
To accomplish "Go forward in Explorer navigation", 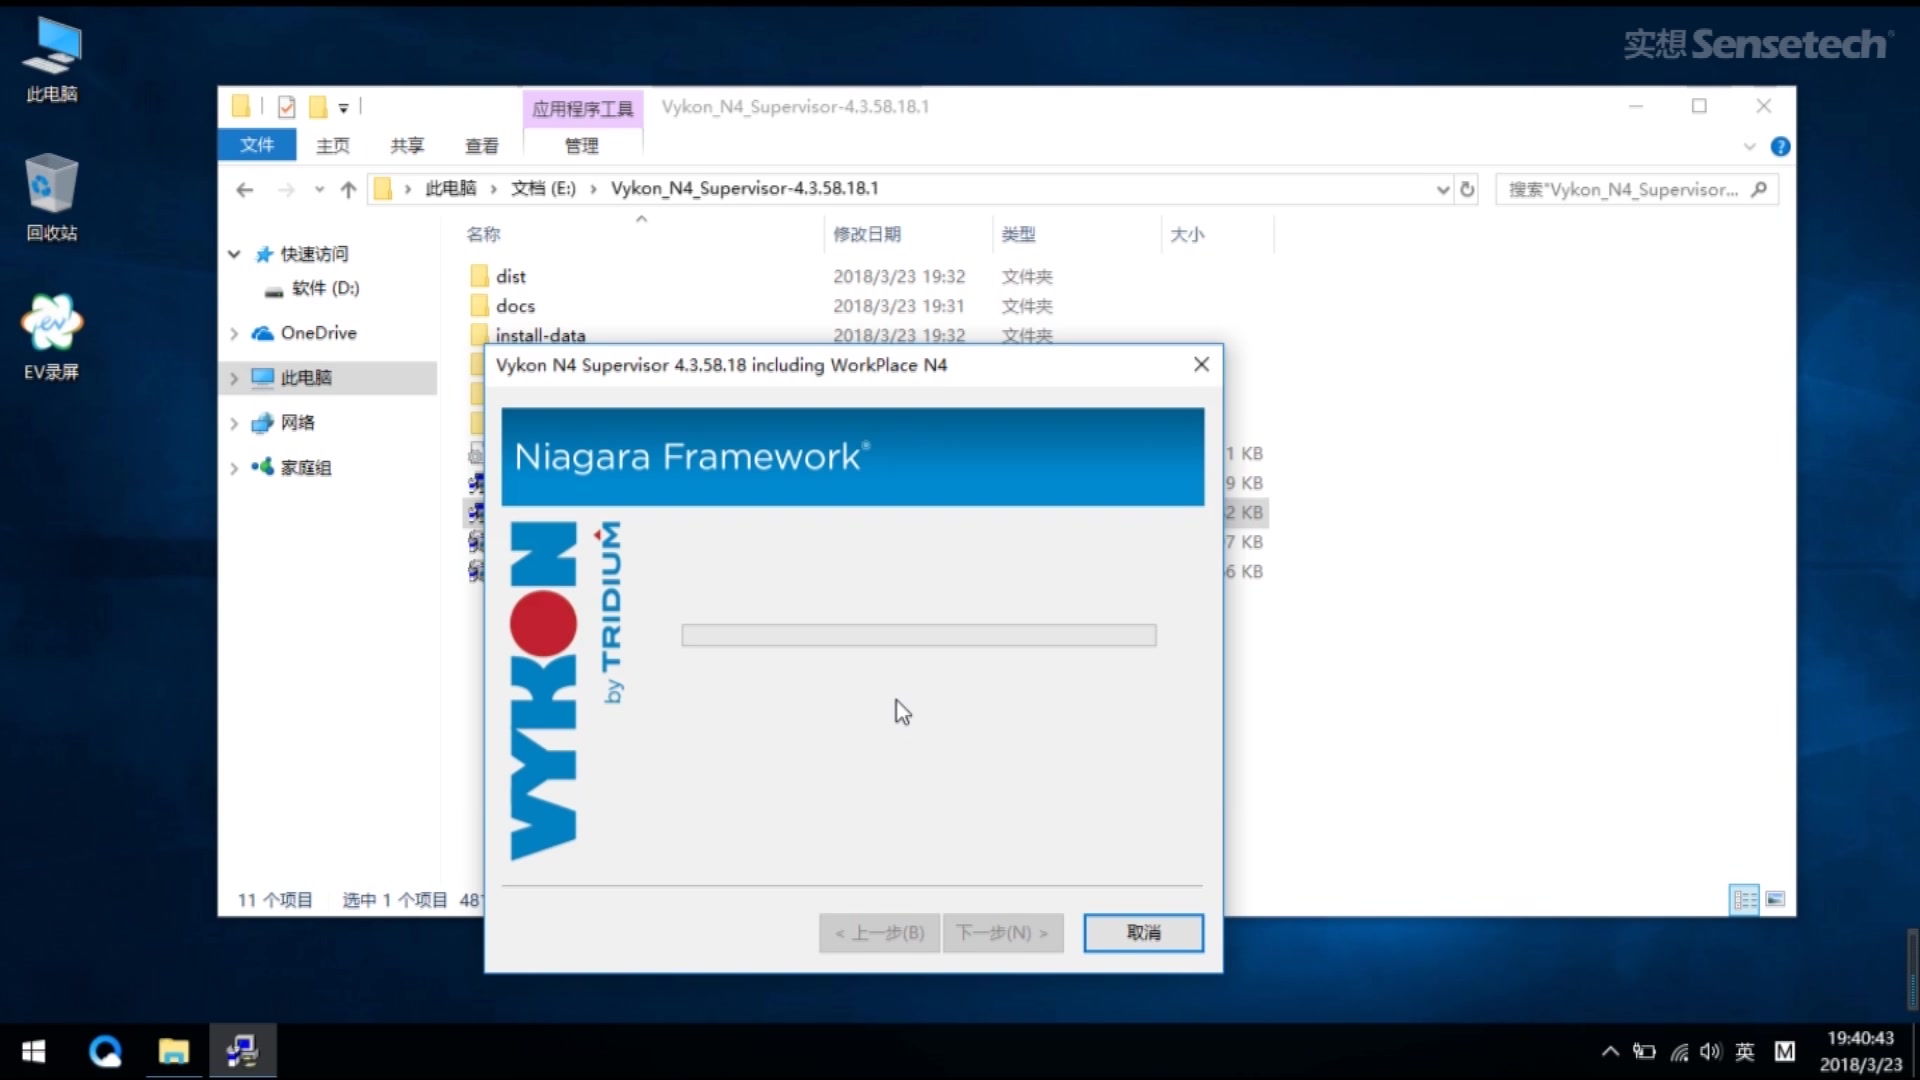I will tap(286, 189).
